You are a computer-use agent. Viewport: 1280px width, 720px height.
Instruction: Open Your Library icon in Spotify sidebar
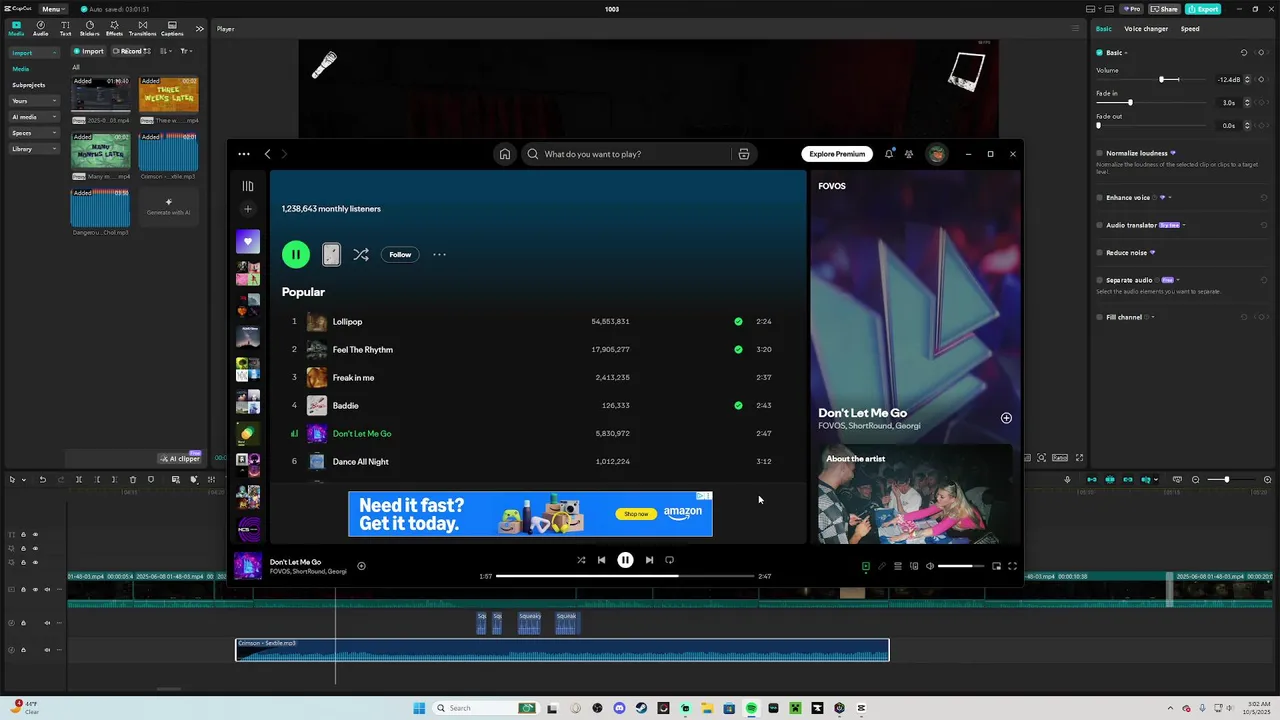[248, 186]
